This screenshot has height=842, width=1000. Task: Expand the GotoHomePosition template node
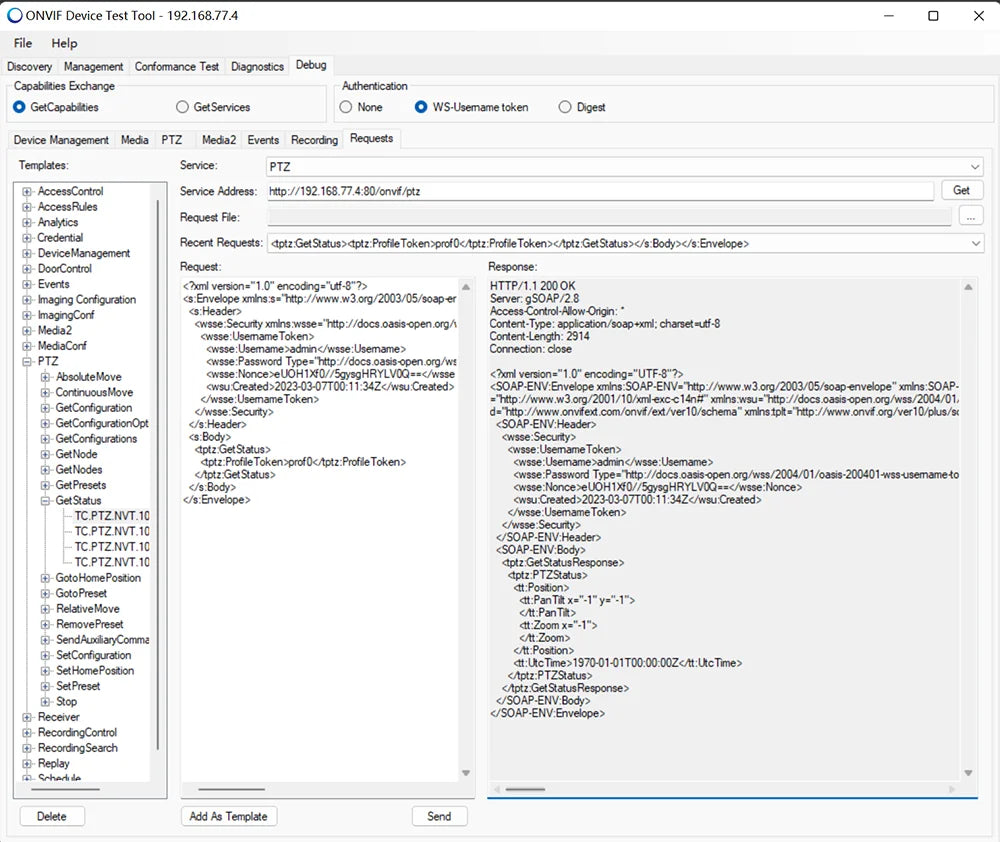[46, 578]
